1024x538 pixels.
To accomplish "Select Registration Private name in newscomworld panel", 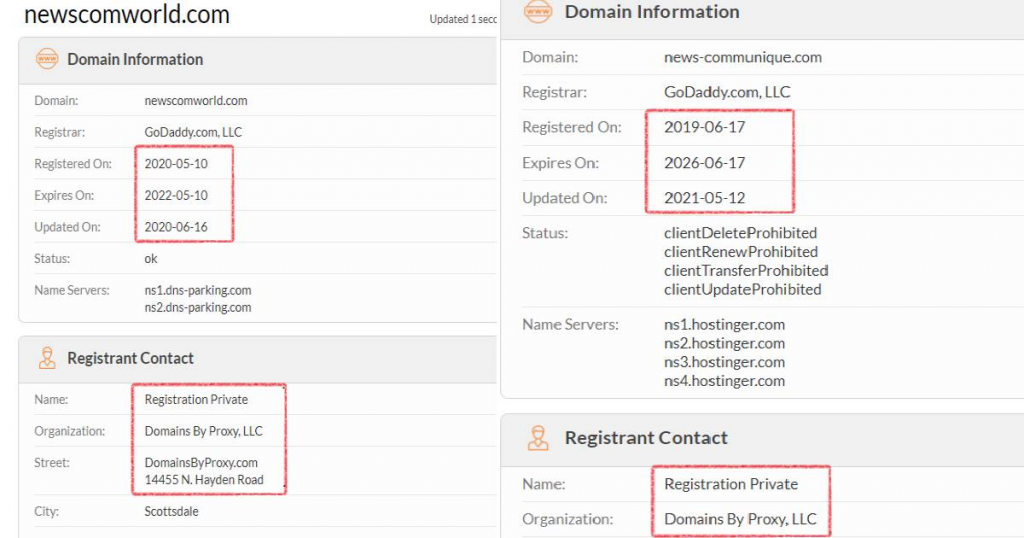I will click(197, 400).
